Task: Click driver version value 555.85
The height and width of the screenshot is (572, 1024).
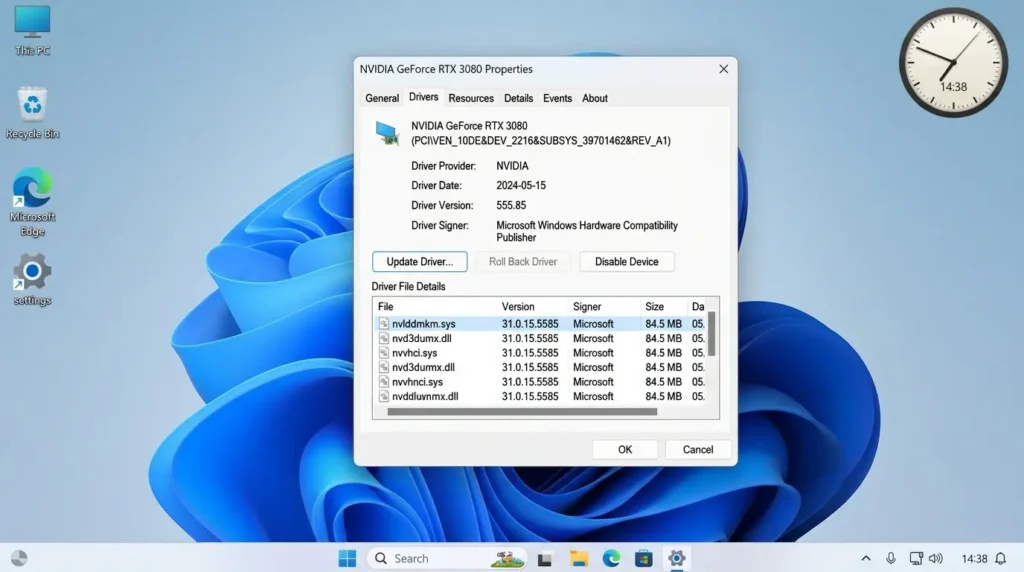Action: 511,205
